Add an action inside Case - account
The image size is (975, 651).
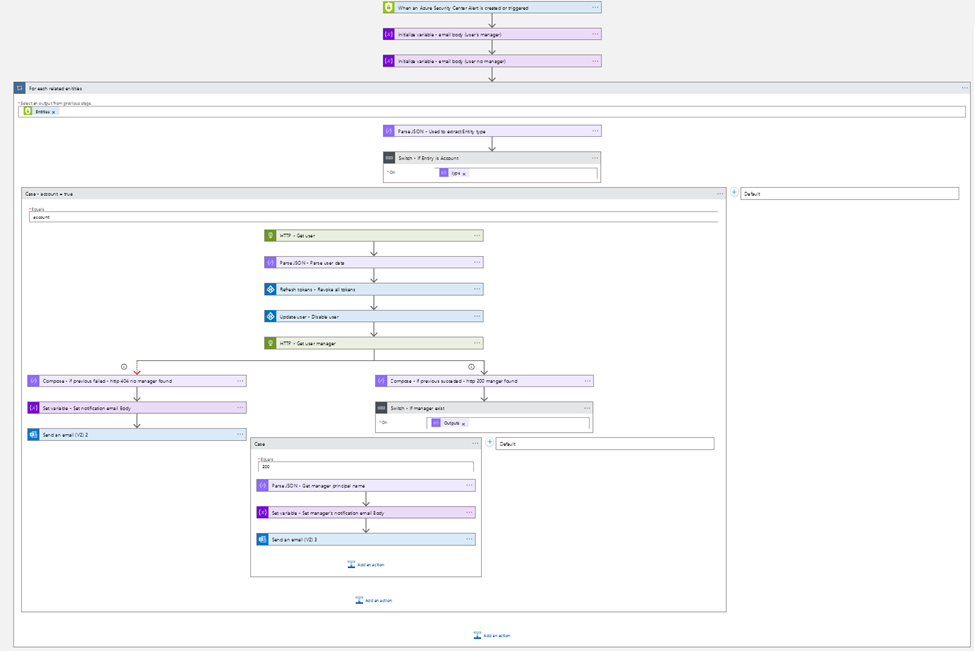point(374,601)
